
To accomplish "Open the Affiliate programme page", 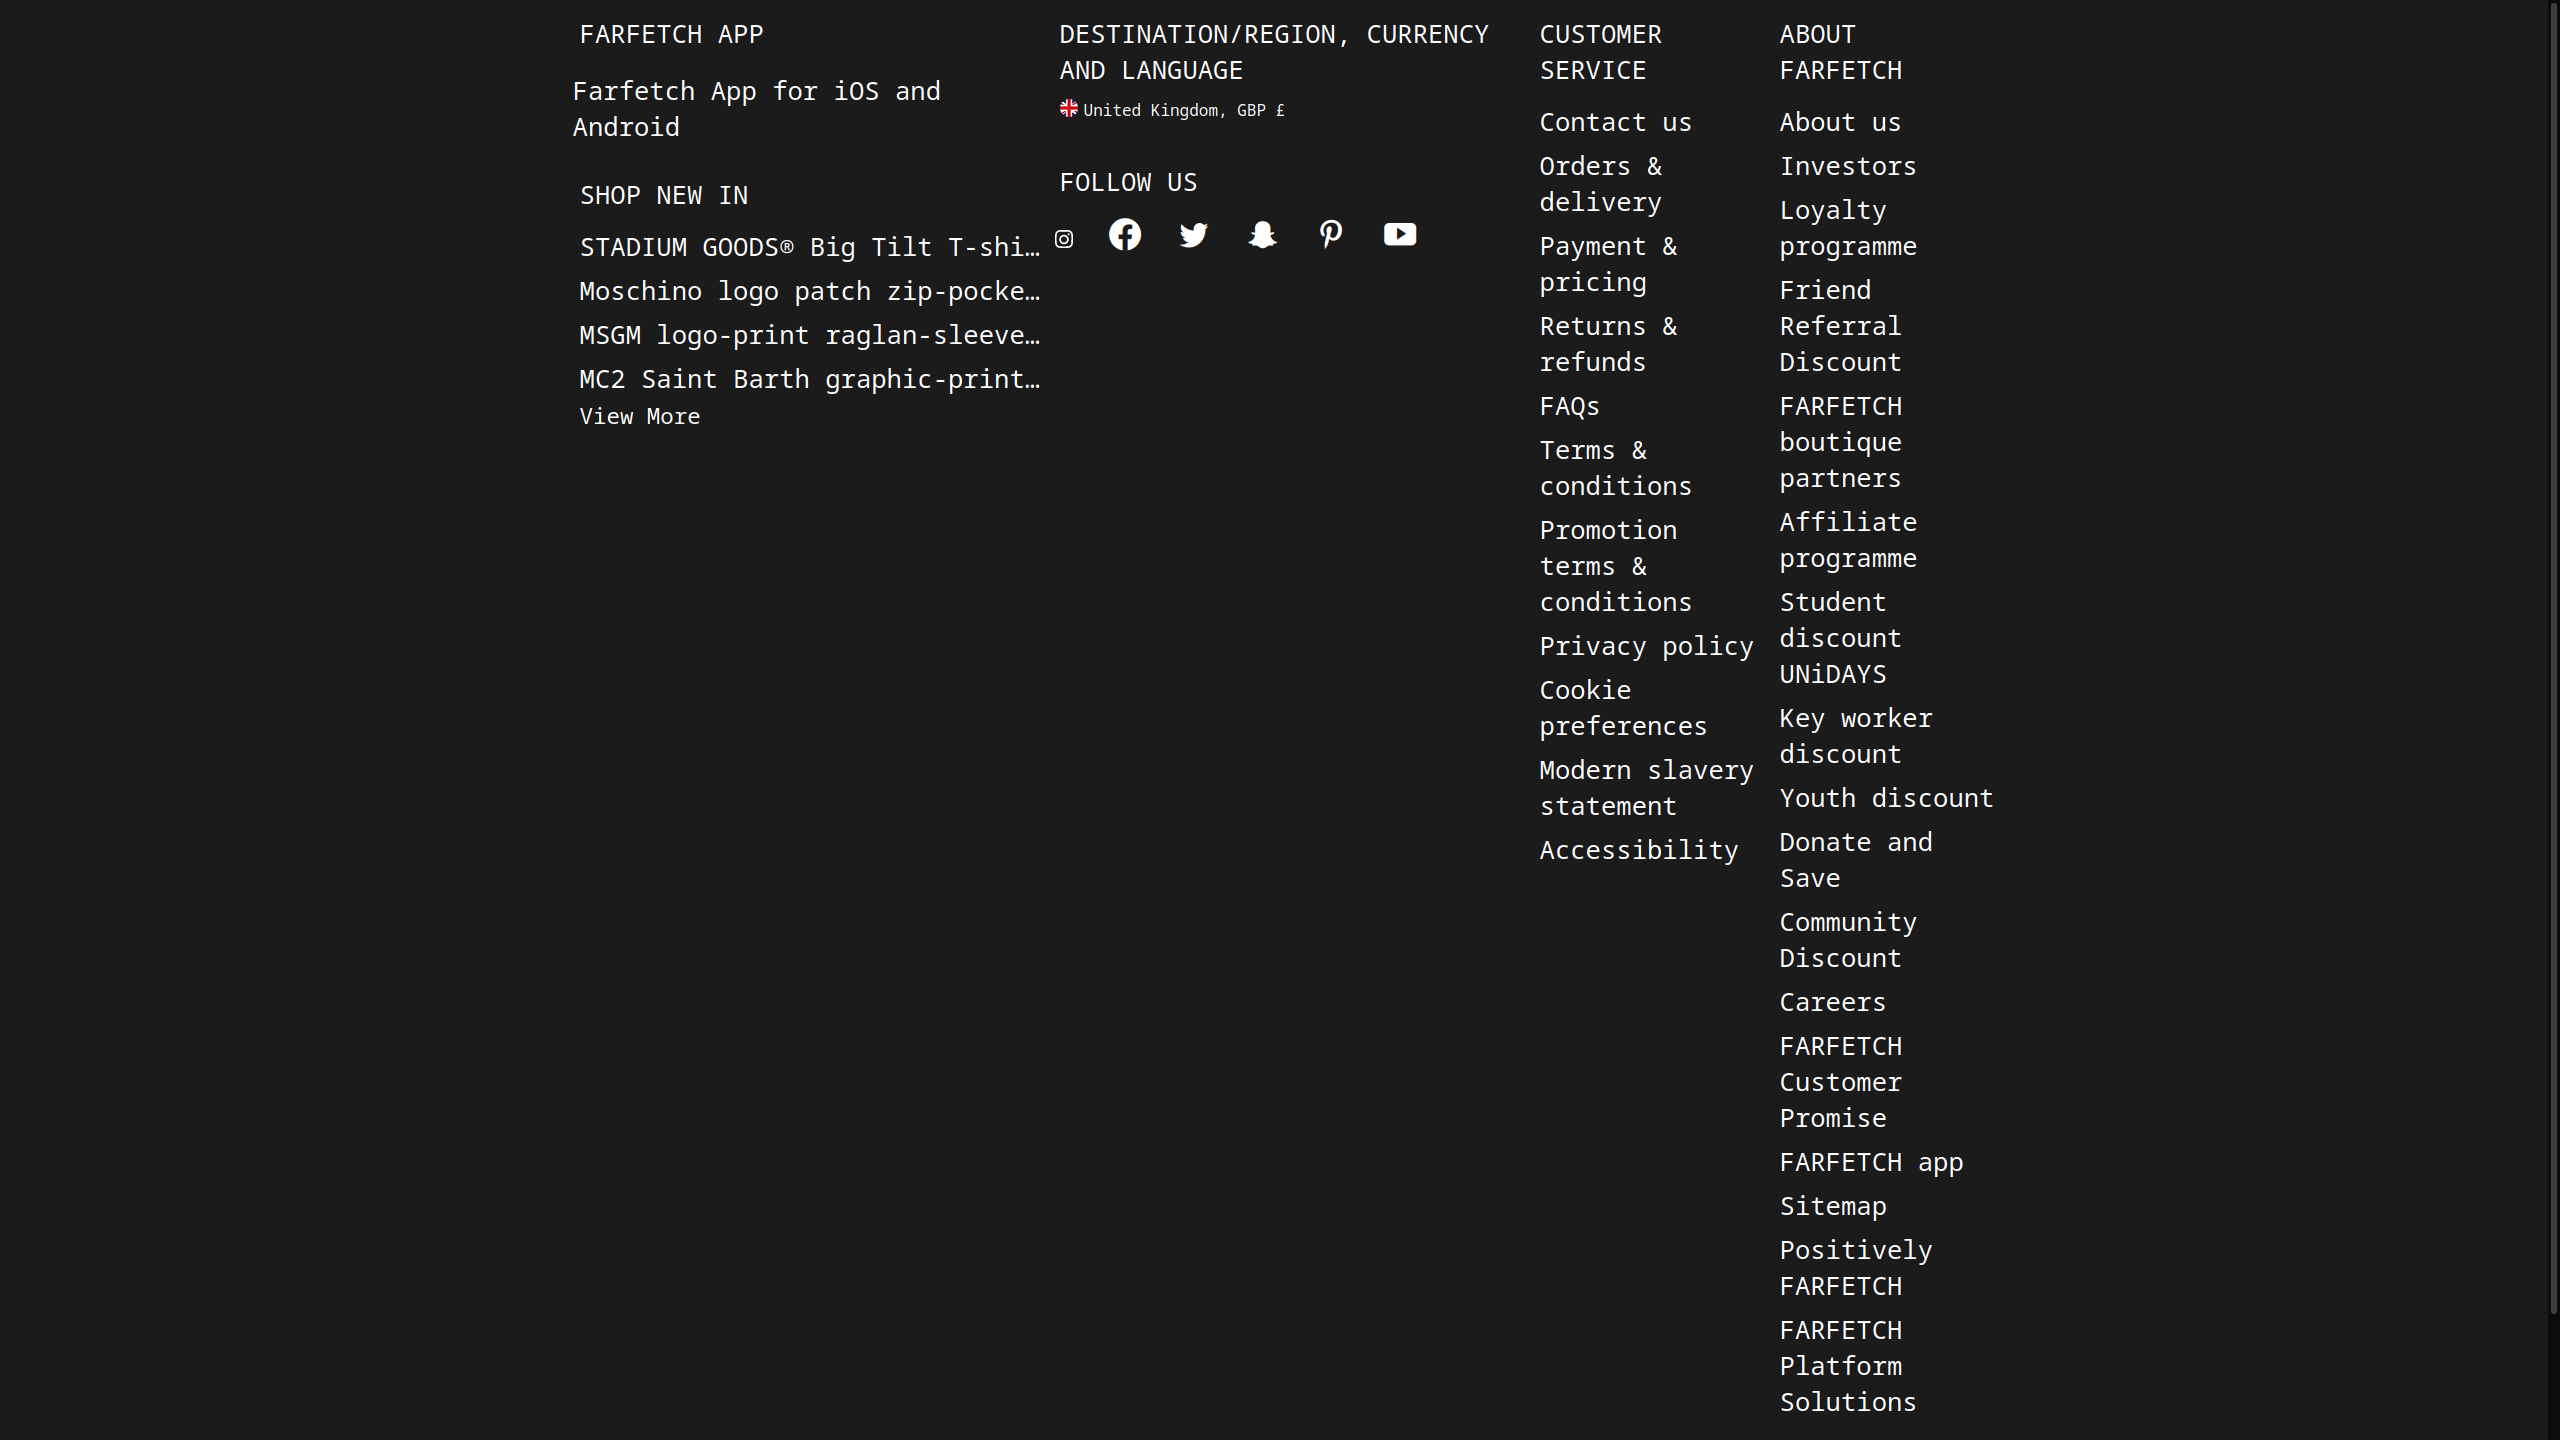I will [1848, 539].
